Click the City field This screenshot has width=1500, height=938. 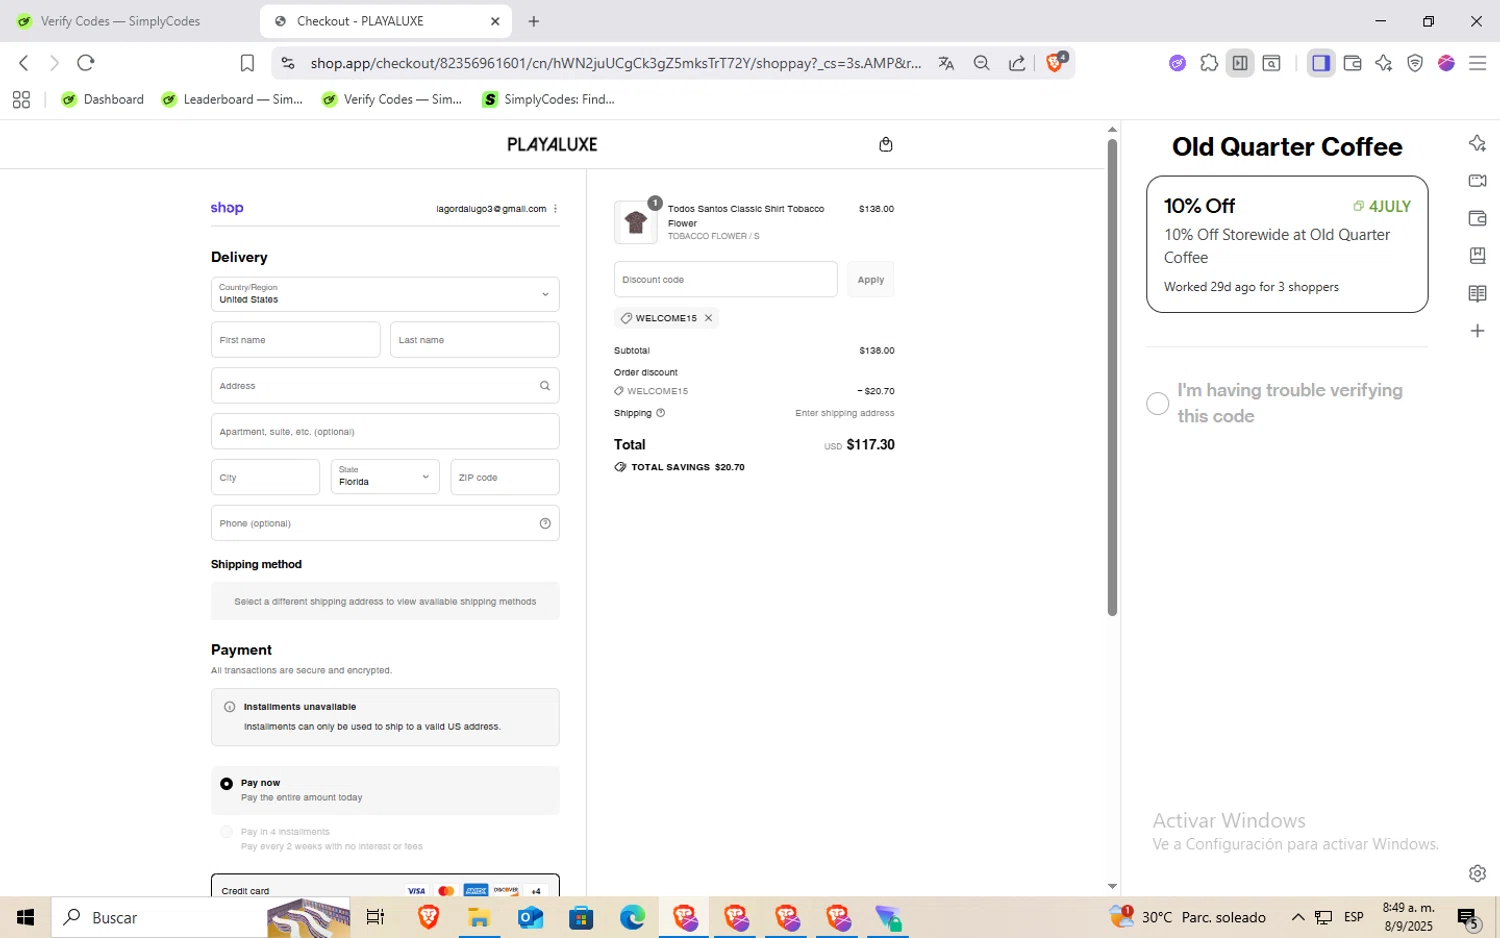click(x=265, y=477)
